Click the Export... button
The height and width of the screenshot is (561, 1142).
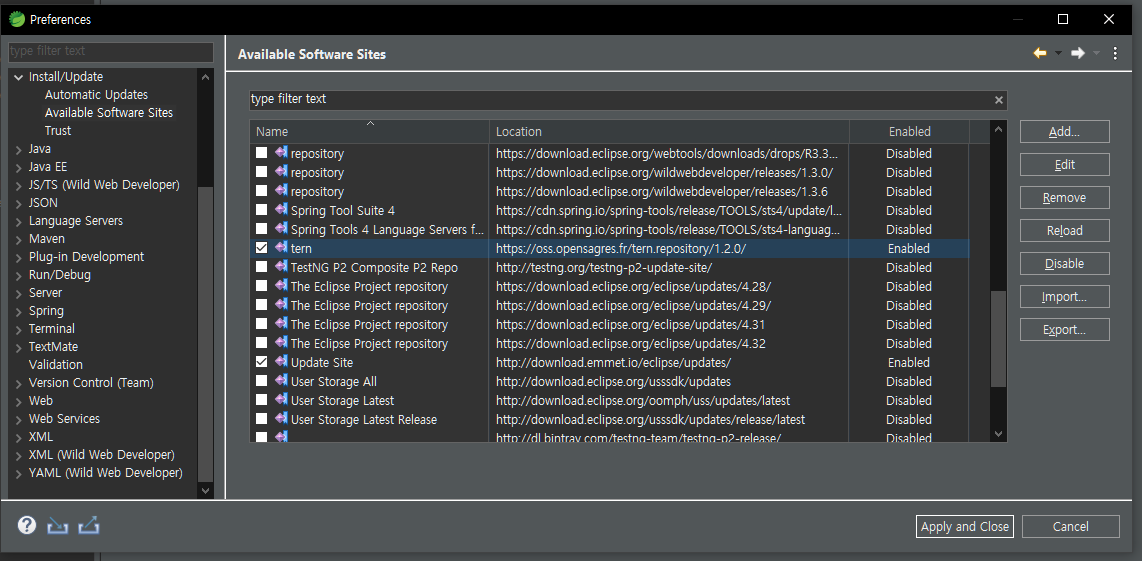click(1064, 329)
